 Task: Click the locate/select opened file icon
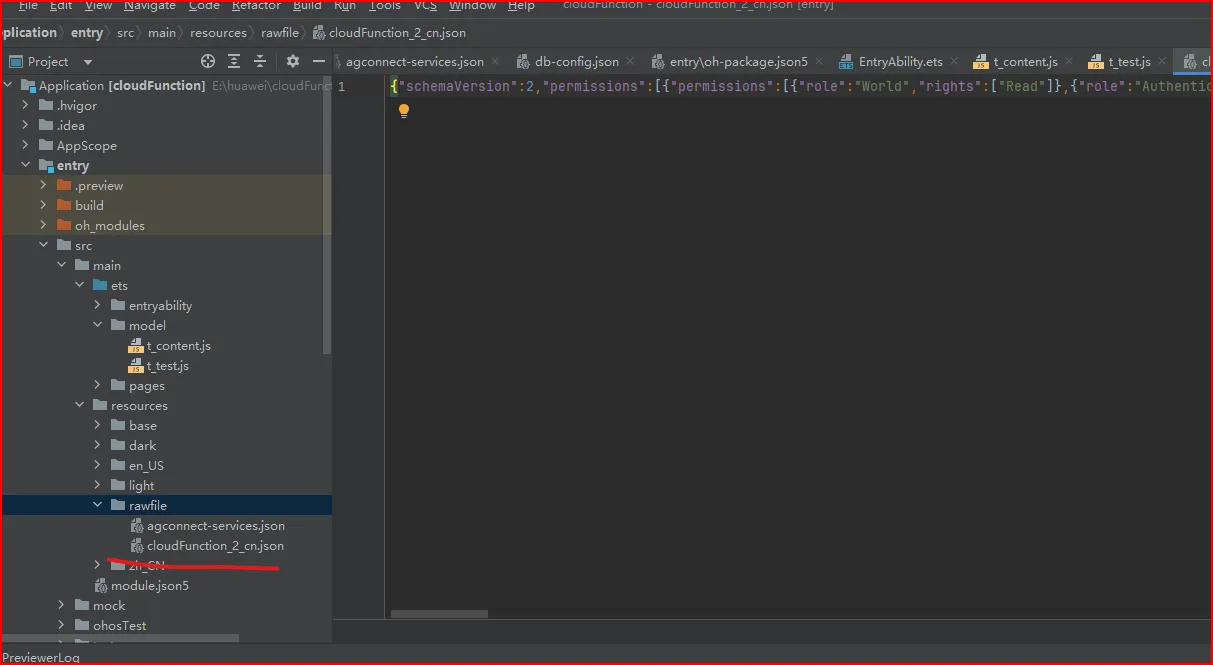(208, 61)
